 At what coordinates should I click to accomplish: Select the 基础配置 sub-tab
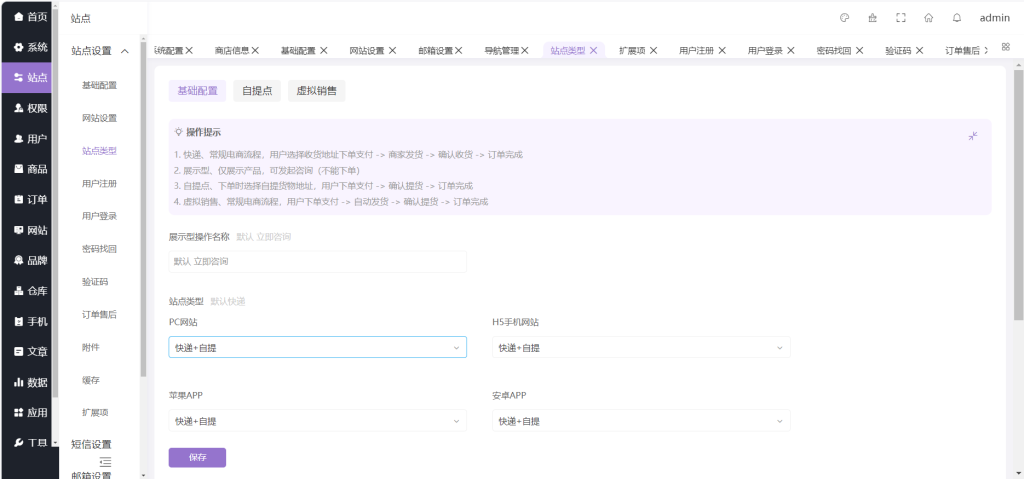click(197, 91)
